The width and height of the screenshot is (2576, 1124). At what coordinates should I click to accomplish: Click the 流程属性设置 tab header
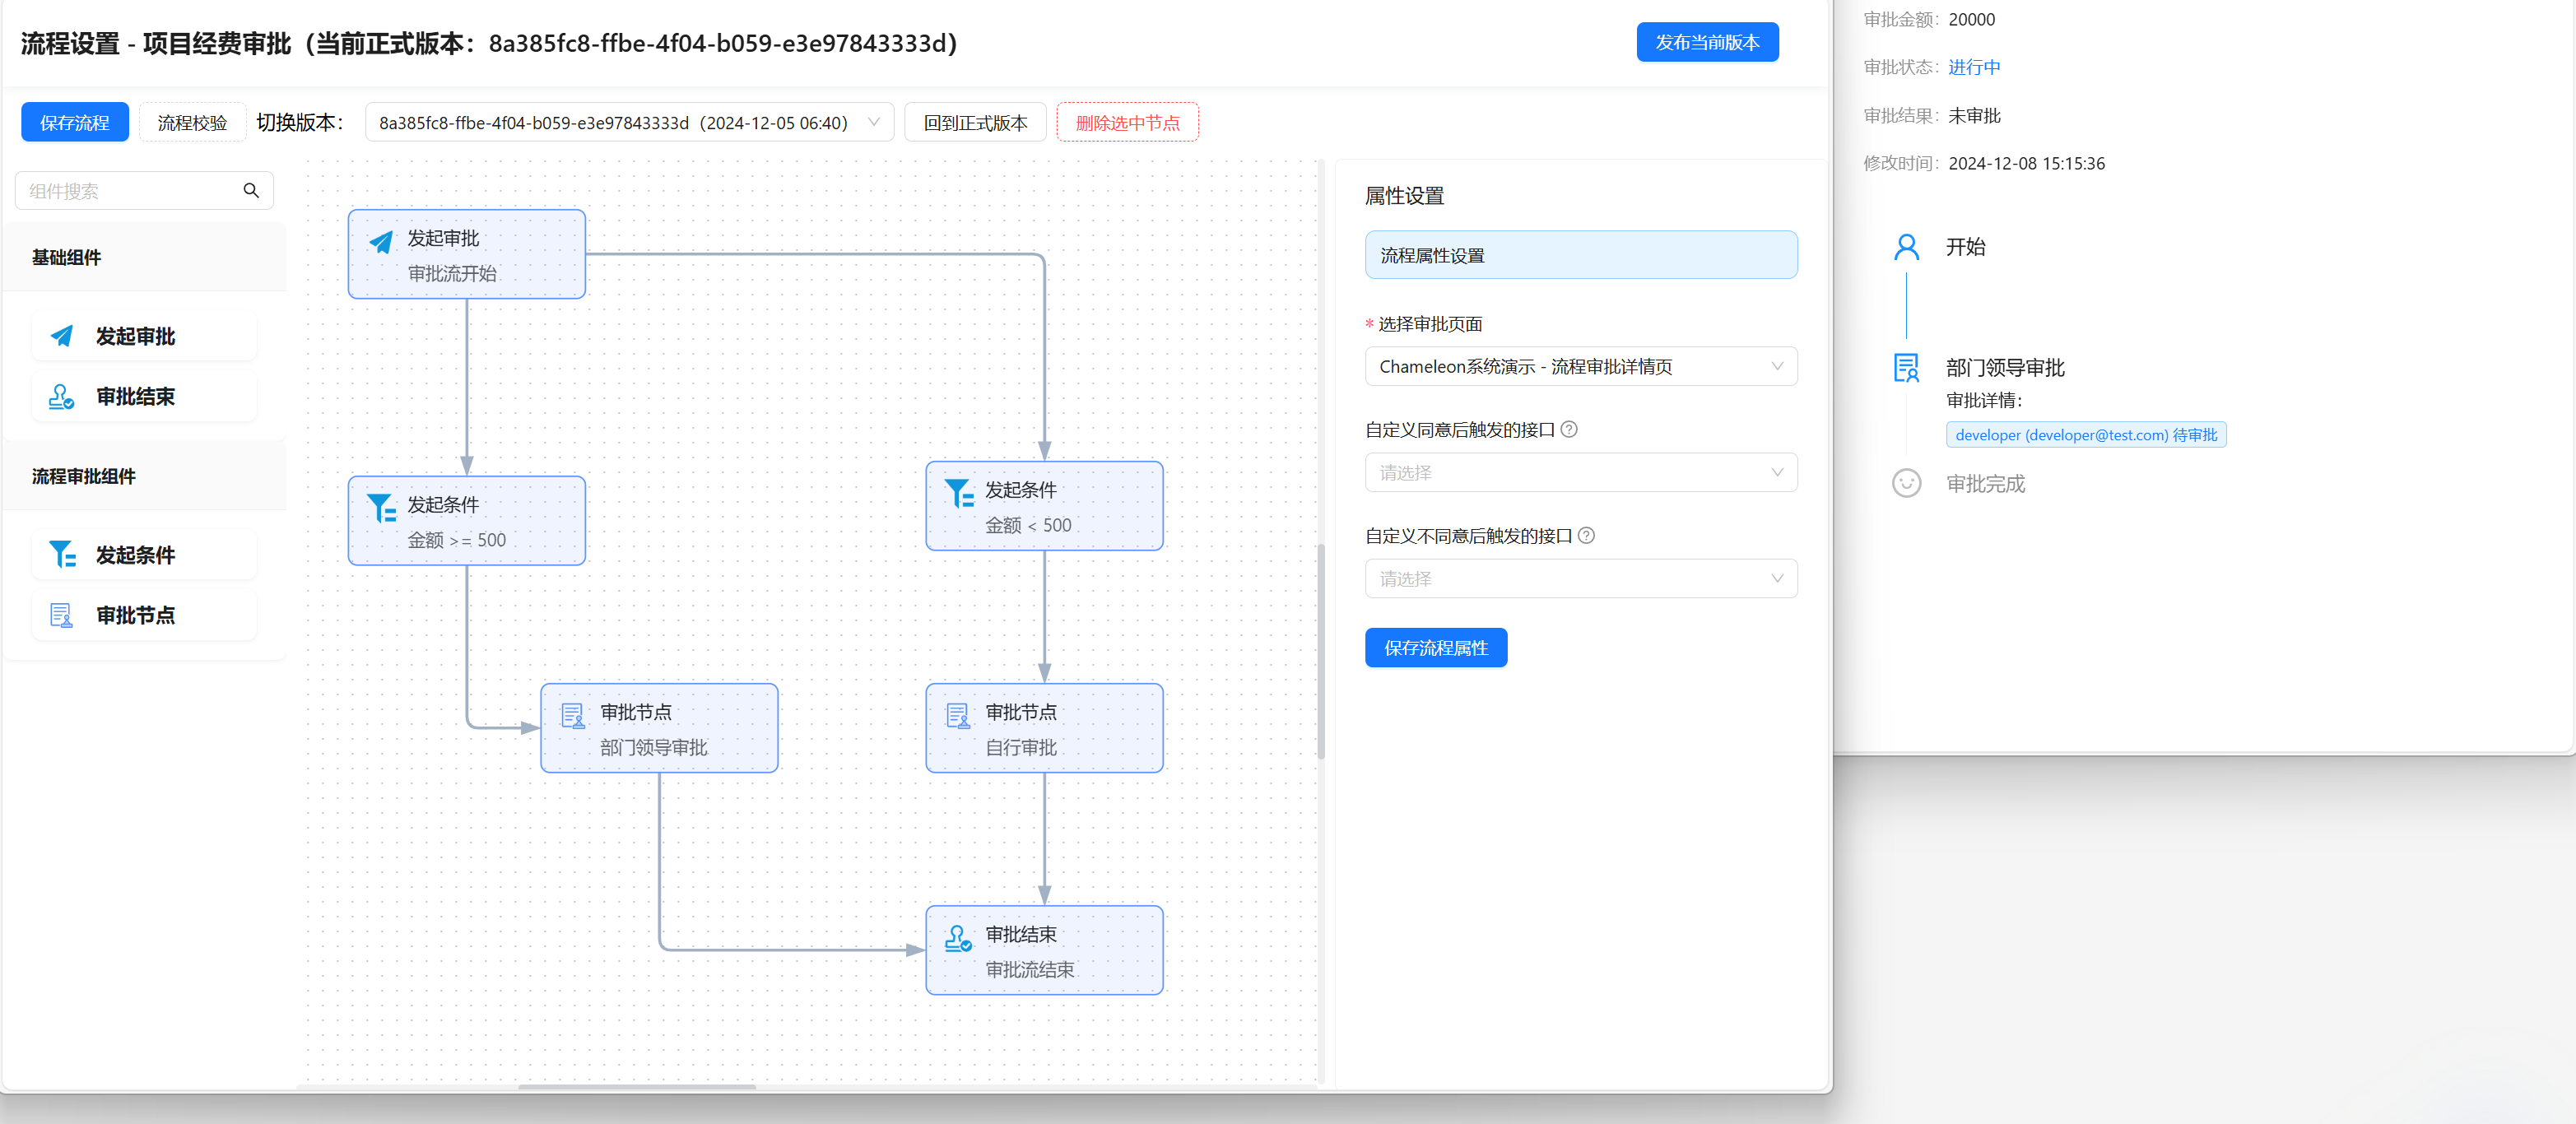1580,255
